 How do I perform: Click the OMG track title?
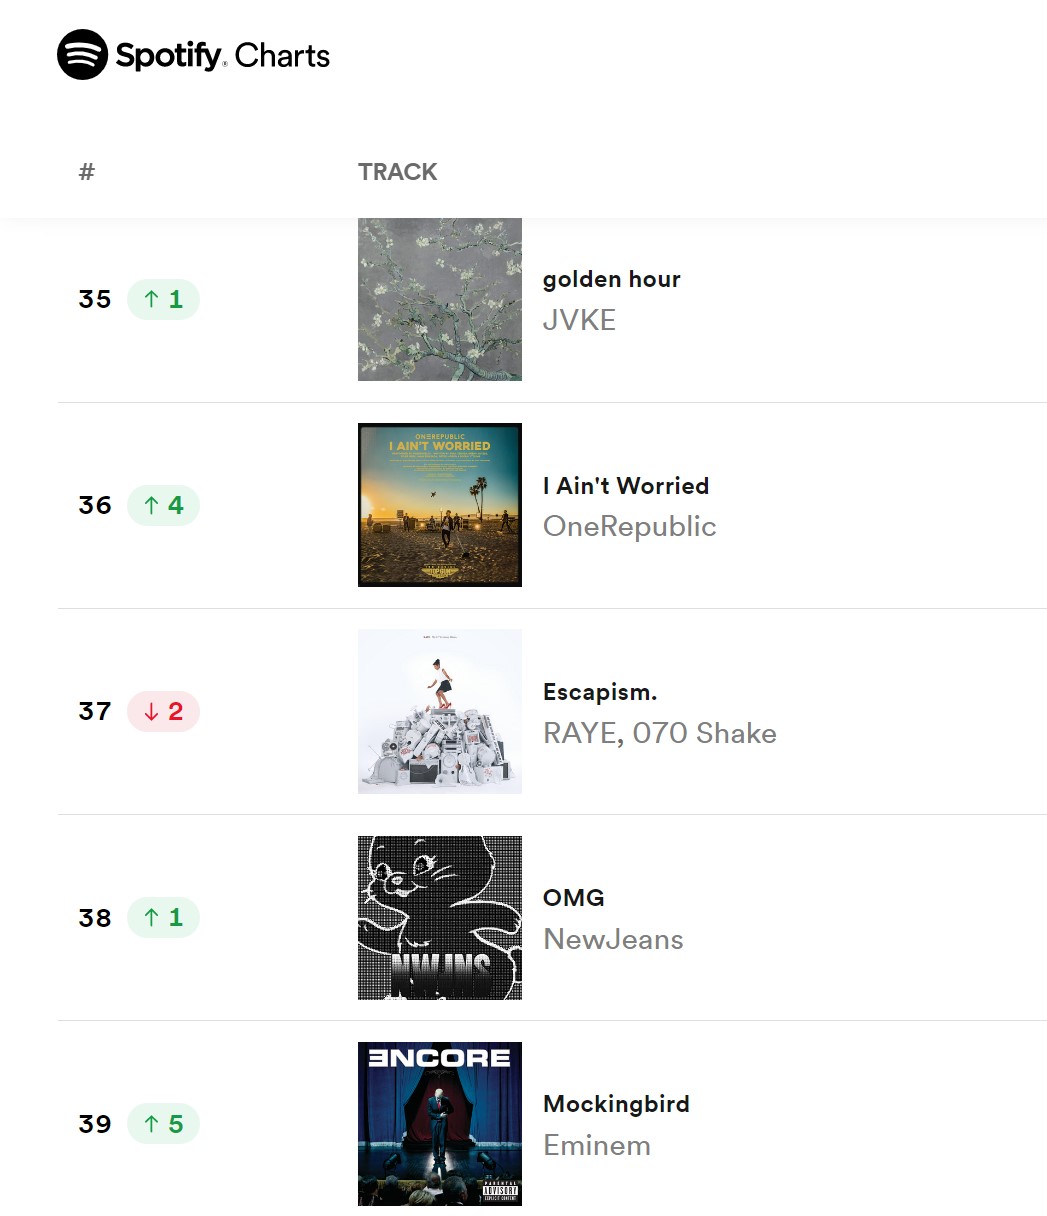(573, 898)
